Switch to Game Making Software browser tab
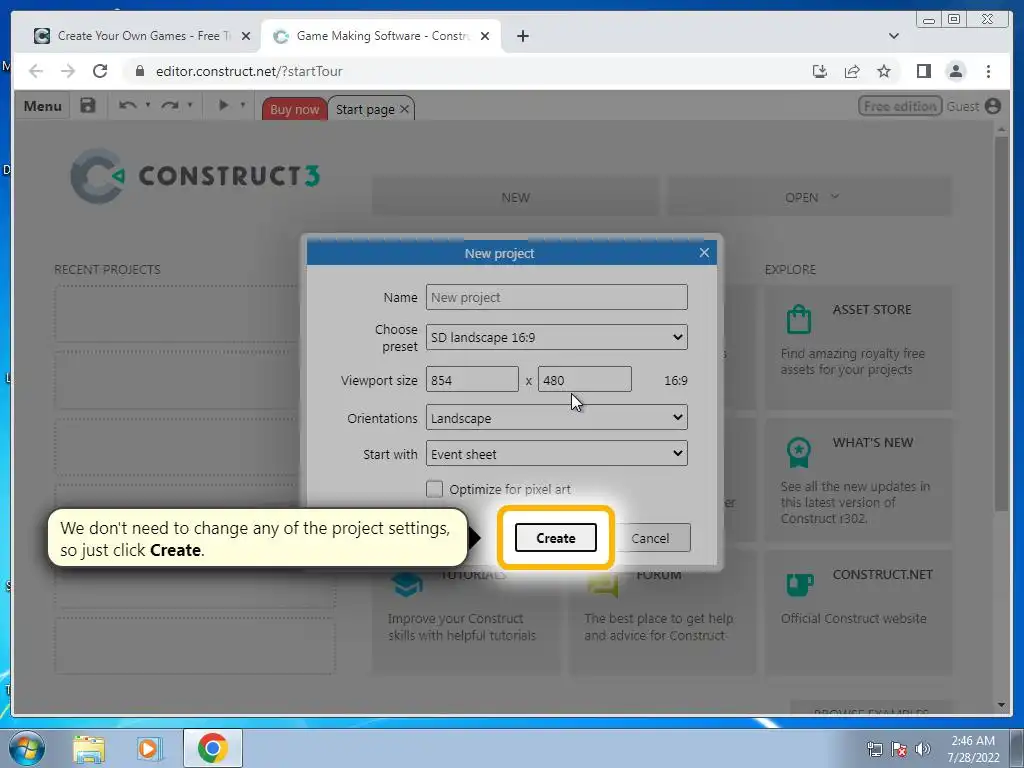1024x768 pixels. (382, 36)
